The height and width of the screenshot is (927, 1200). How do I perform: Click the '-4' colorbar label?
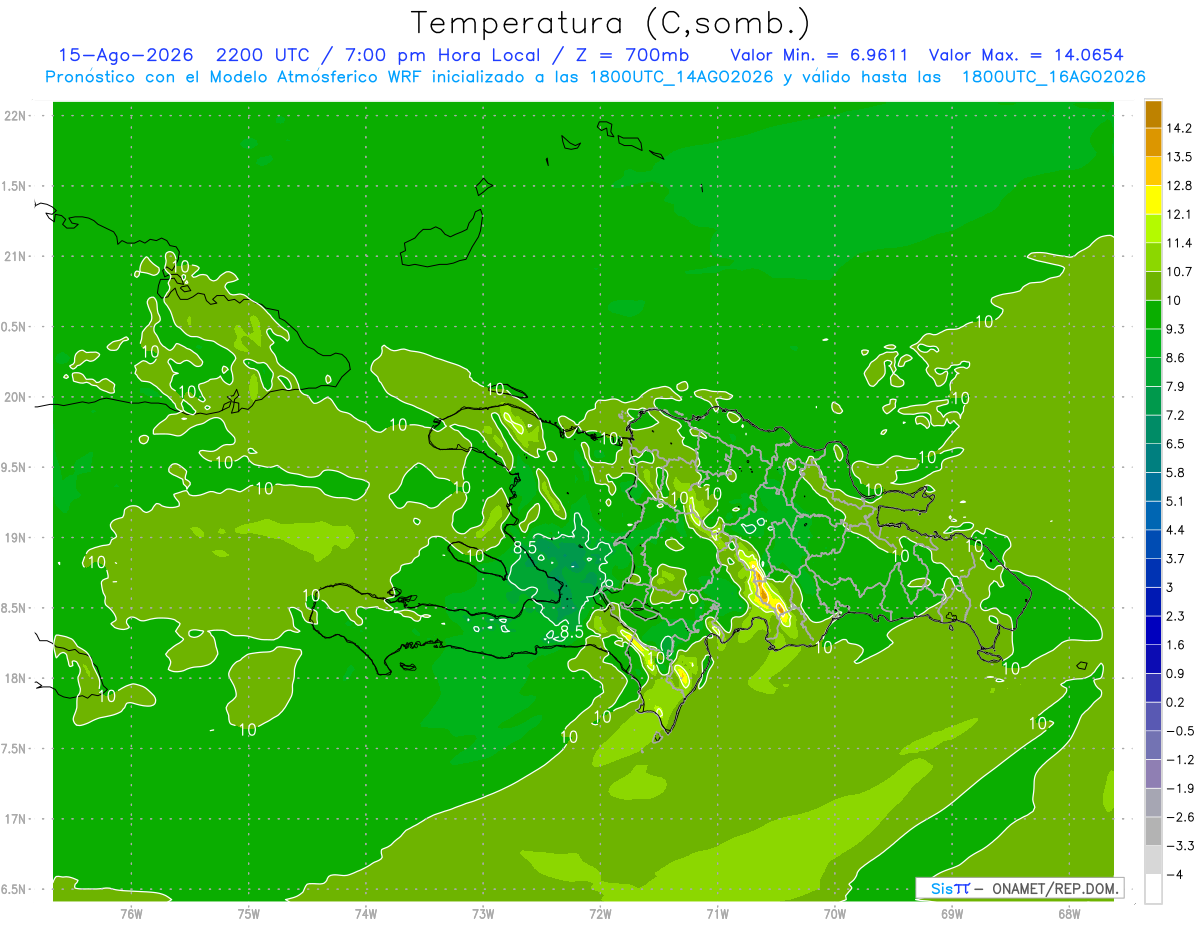coord(1174,874)
